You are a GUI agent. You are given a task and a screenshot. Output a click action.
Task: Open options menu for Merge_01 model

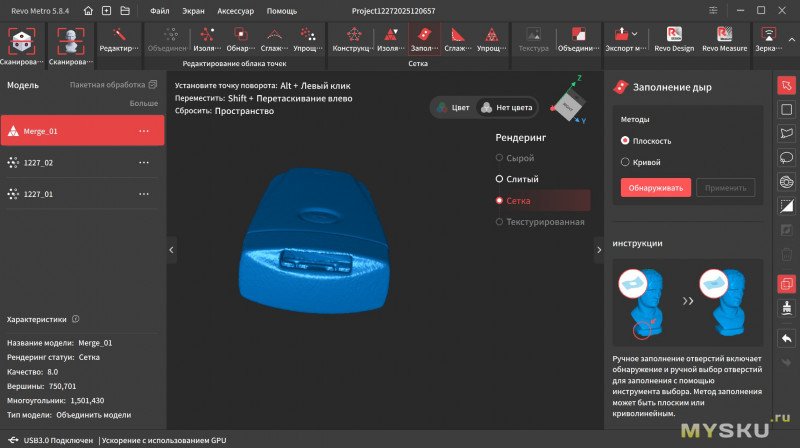click(x=144, y=131)
